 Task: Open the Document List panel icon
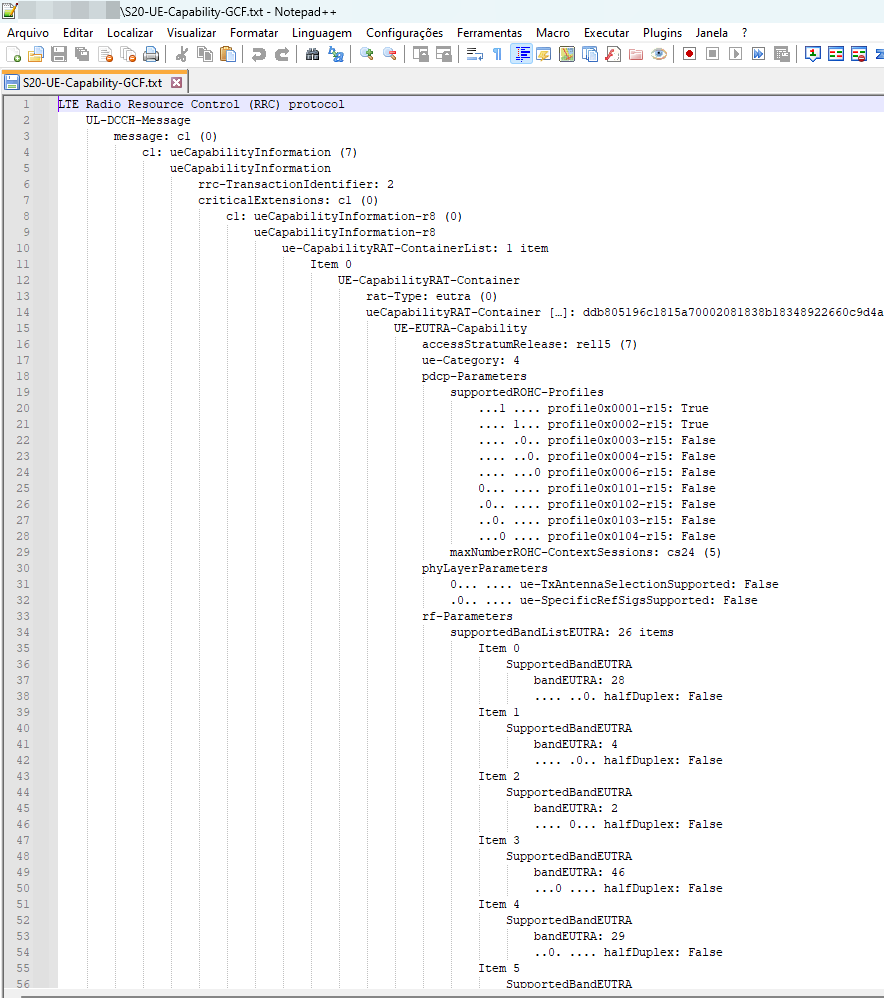(x=590, y=55)
